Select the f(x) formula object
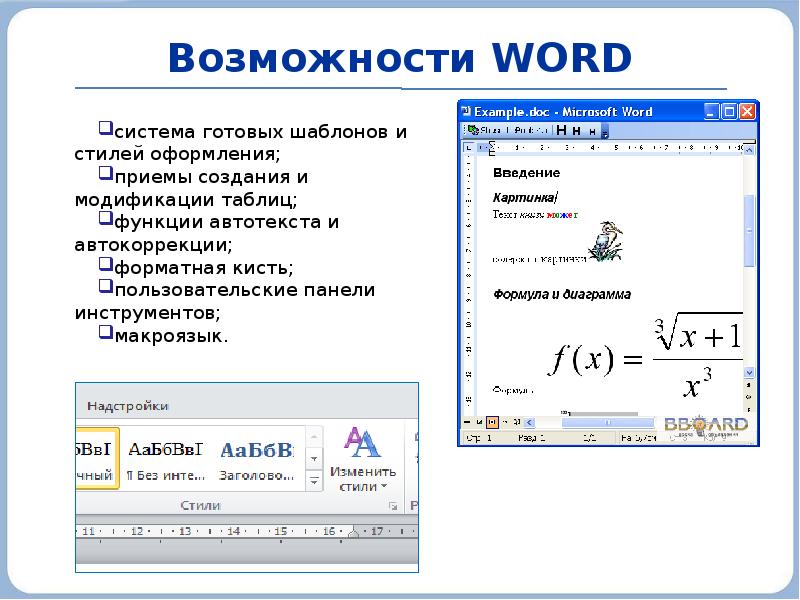The width and height of the screenshot is (800, 600). [x=645, y=356]
